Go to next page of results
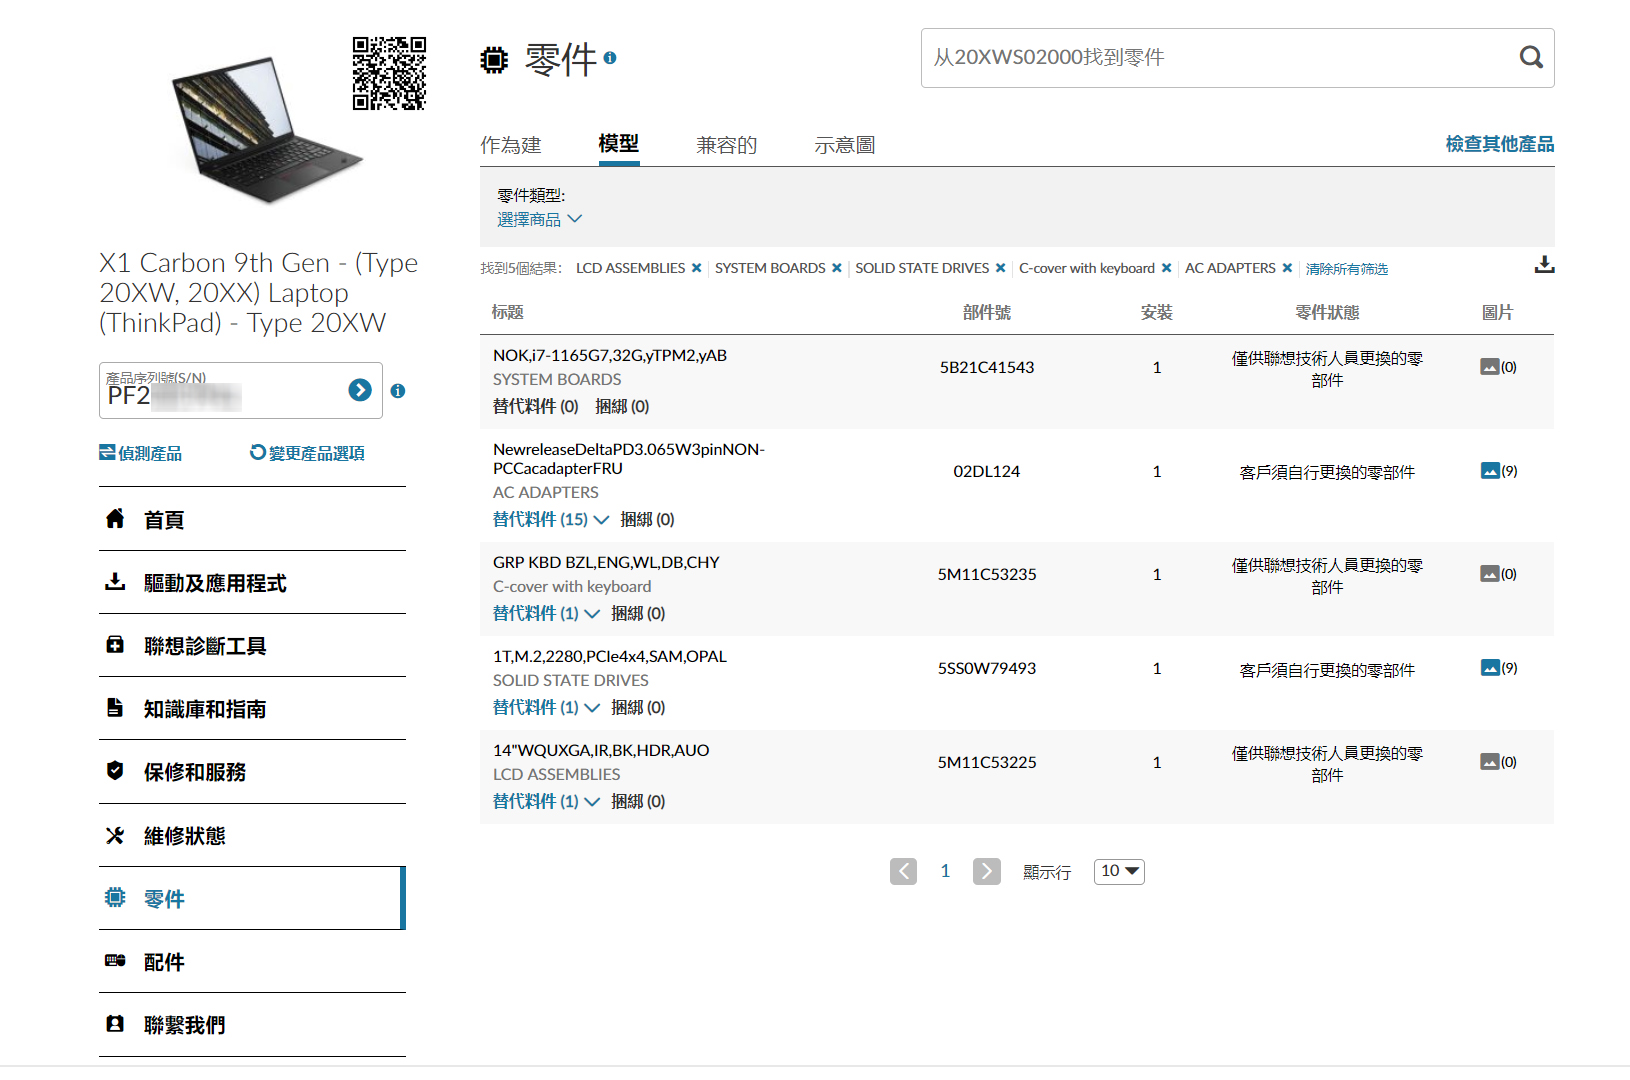Viewport: 1630px width, 1080px height. click(x=986, y=871)
